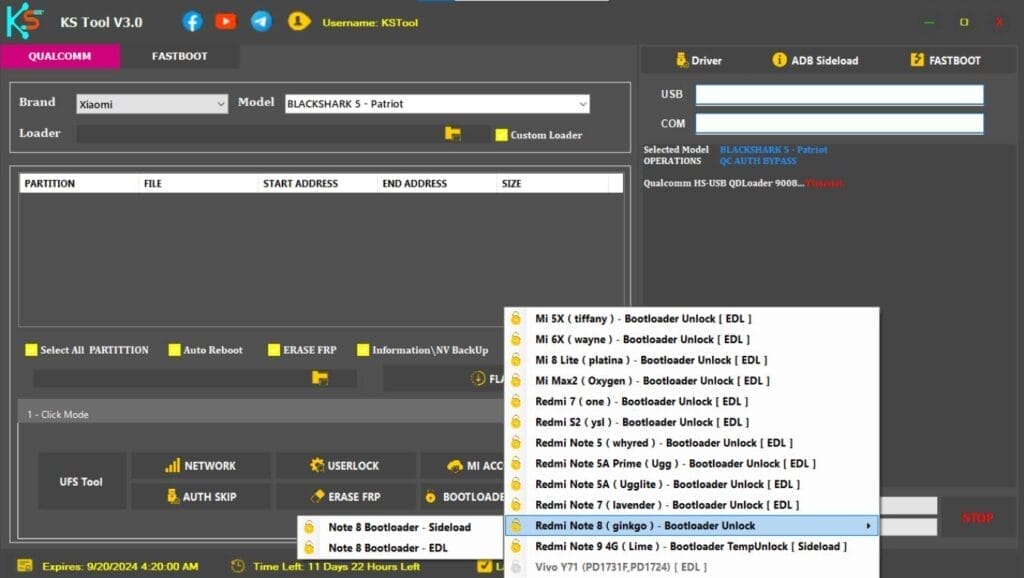Select the USERLOCK function
This screenshot has width=1024, height=578.
point(346,465)
